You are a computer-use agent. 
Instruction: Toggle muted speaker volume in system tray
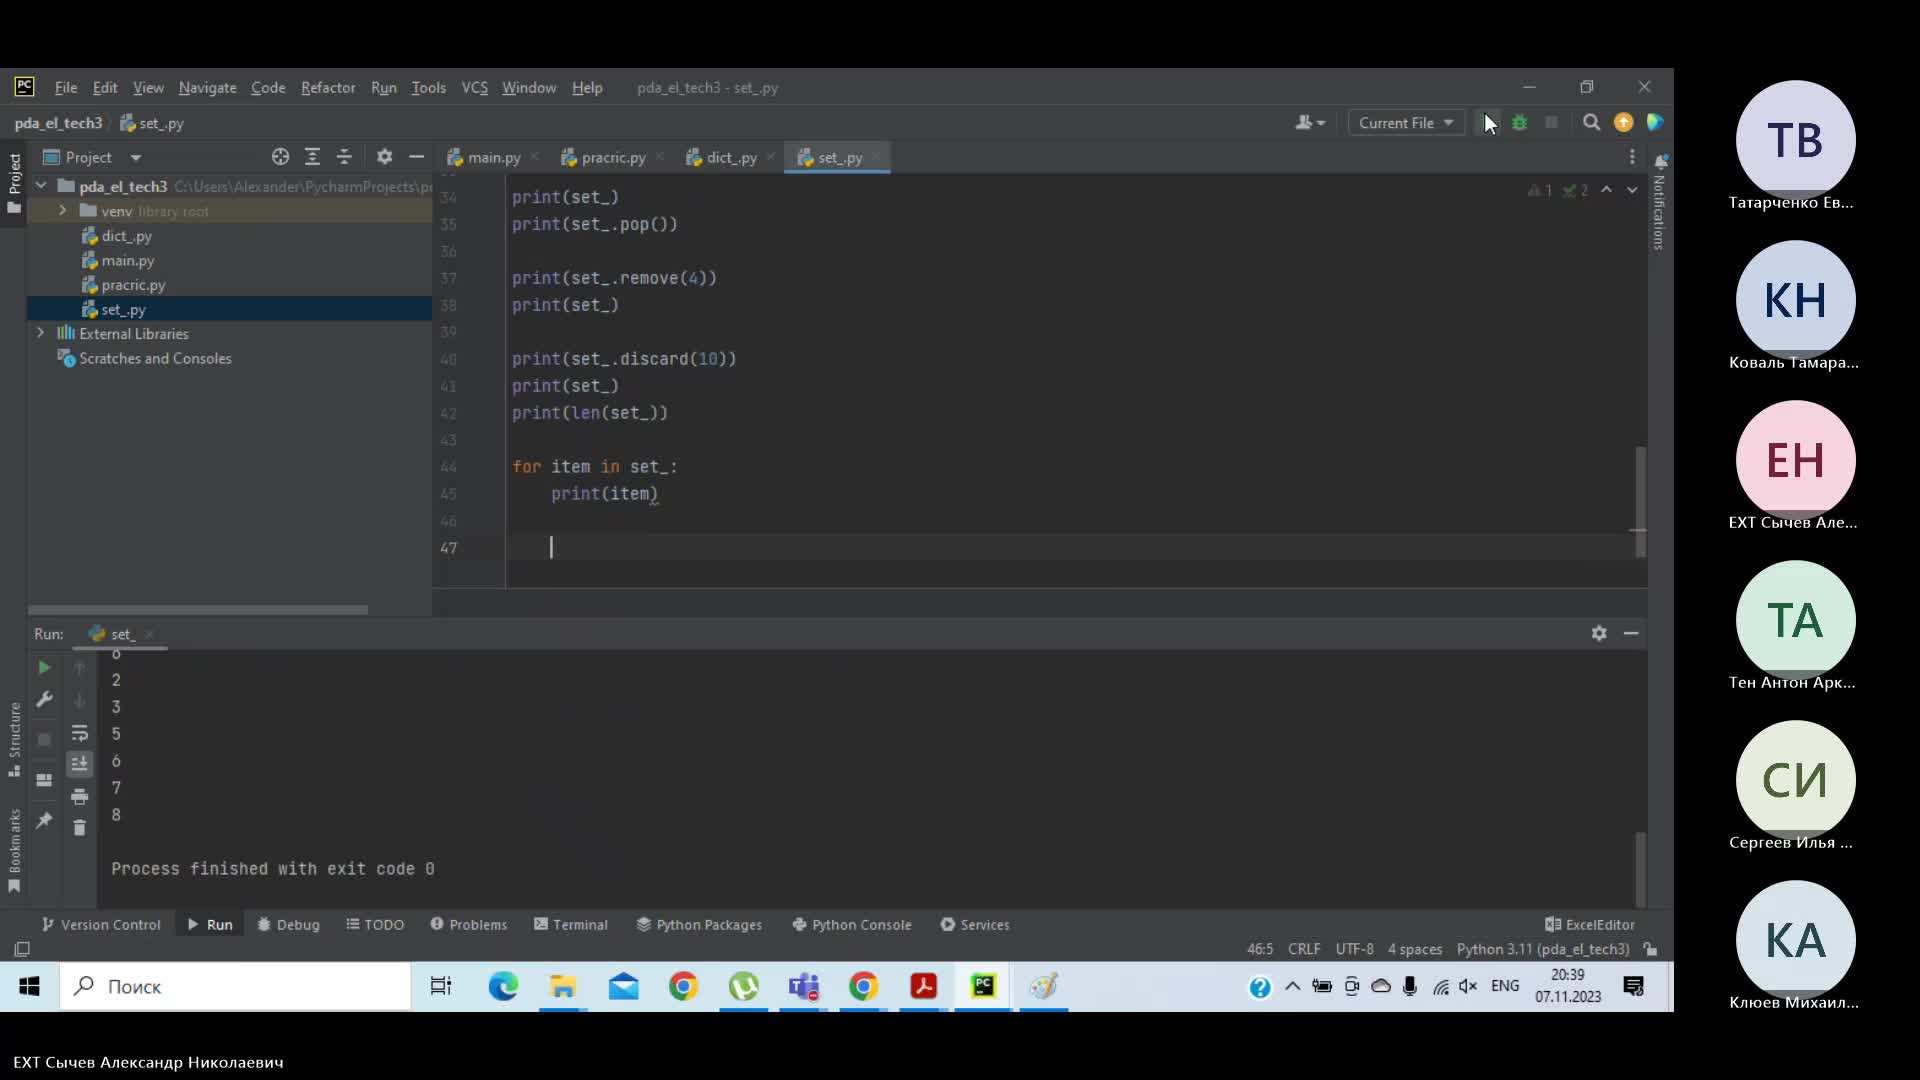1468,987
